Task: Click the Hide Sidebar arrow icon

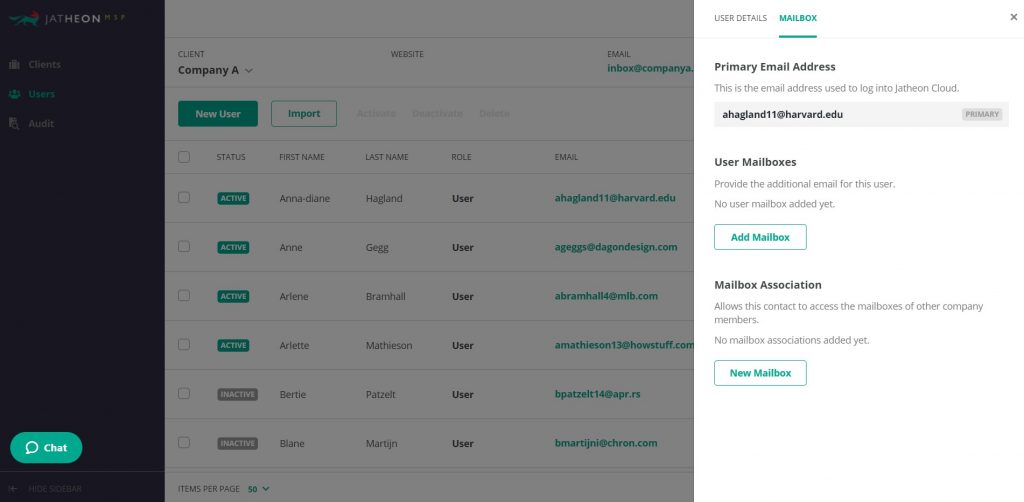Action: point(12,488)
